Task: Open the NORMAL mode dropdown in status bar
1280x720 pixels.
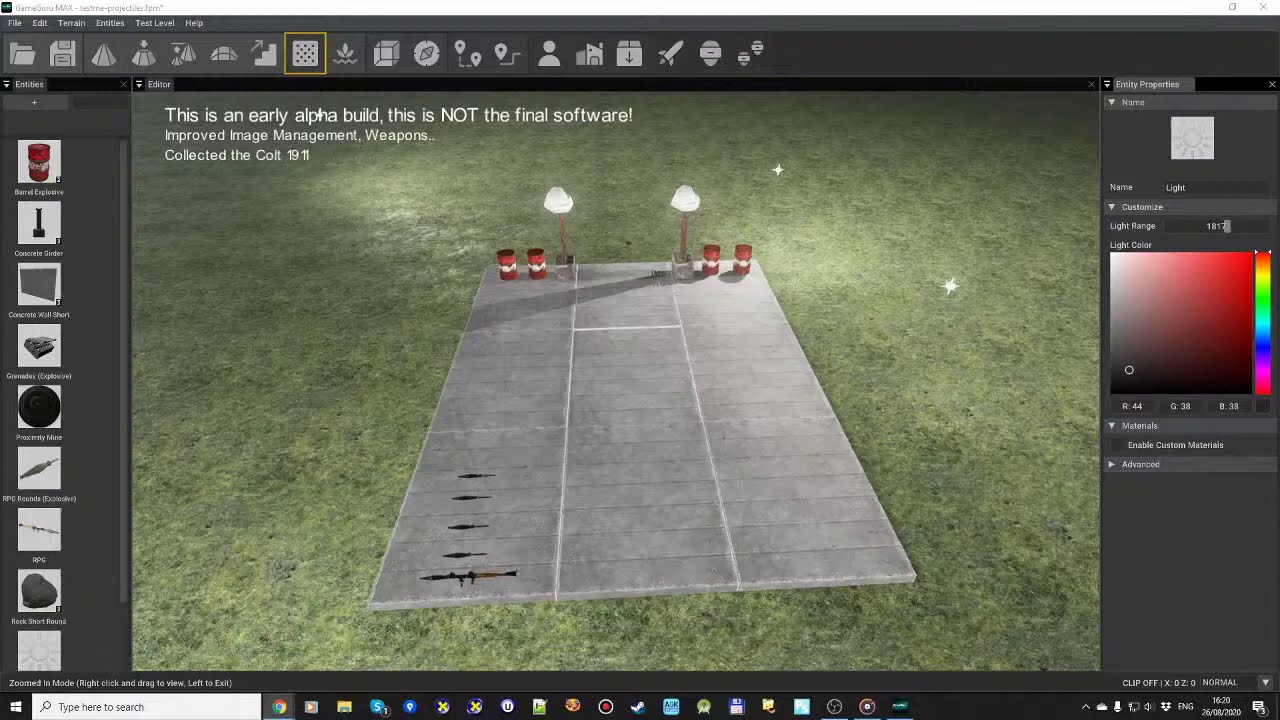Action: (1265, 683)
